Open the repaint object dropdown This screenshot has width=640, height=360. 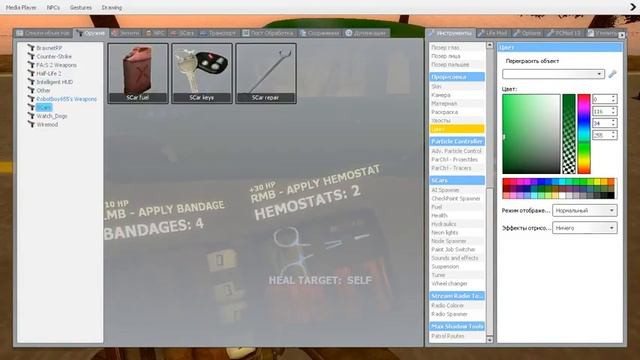(x=553, y=74)
